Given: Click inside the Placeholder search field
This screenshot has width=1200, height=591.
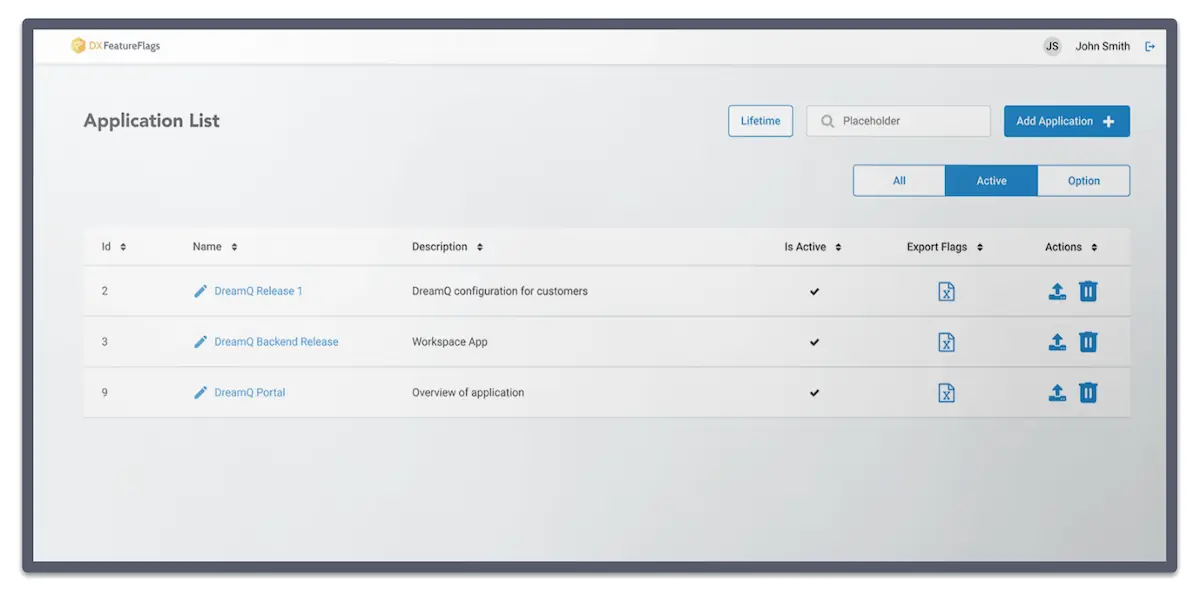Looking at the screenshot, I should point(898,120).
